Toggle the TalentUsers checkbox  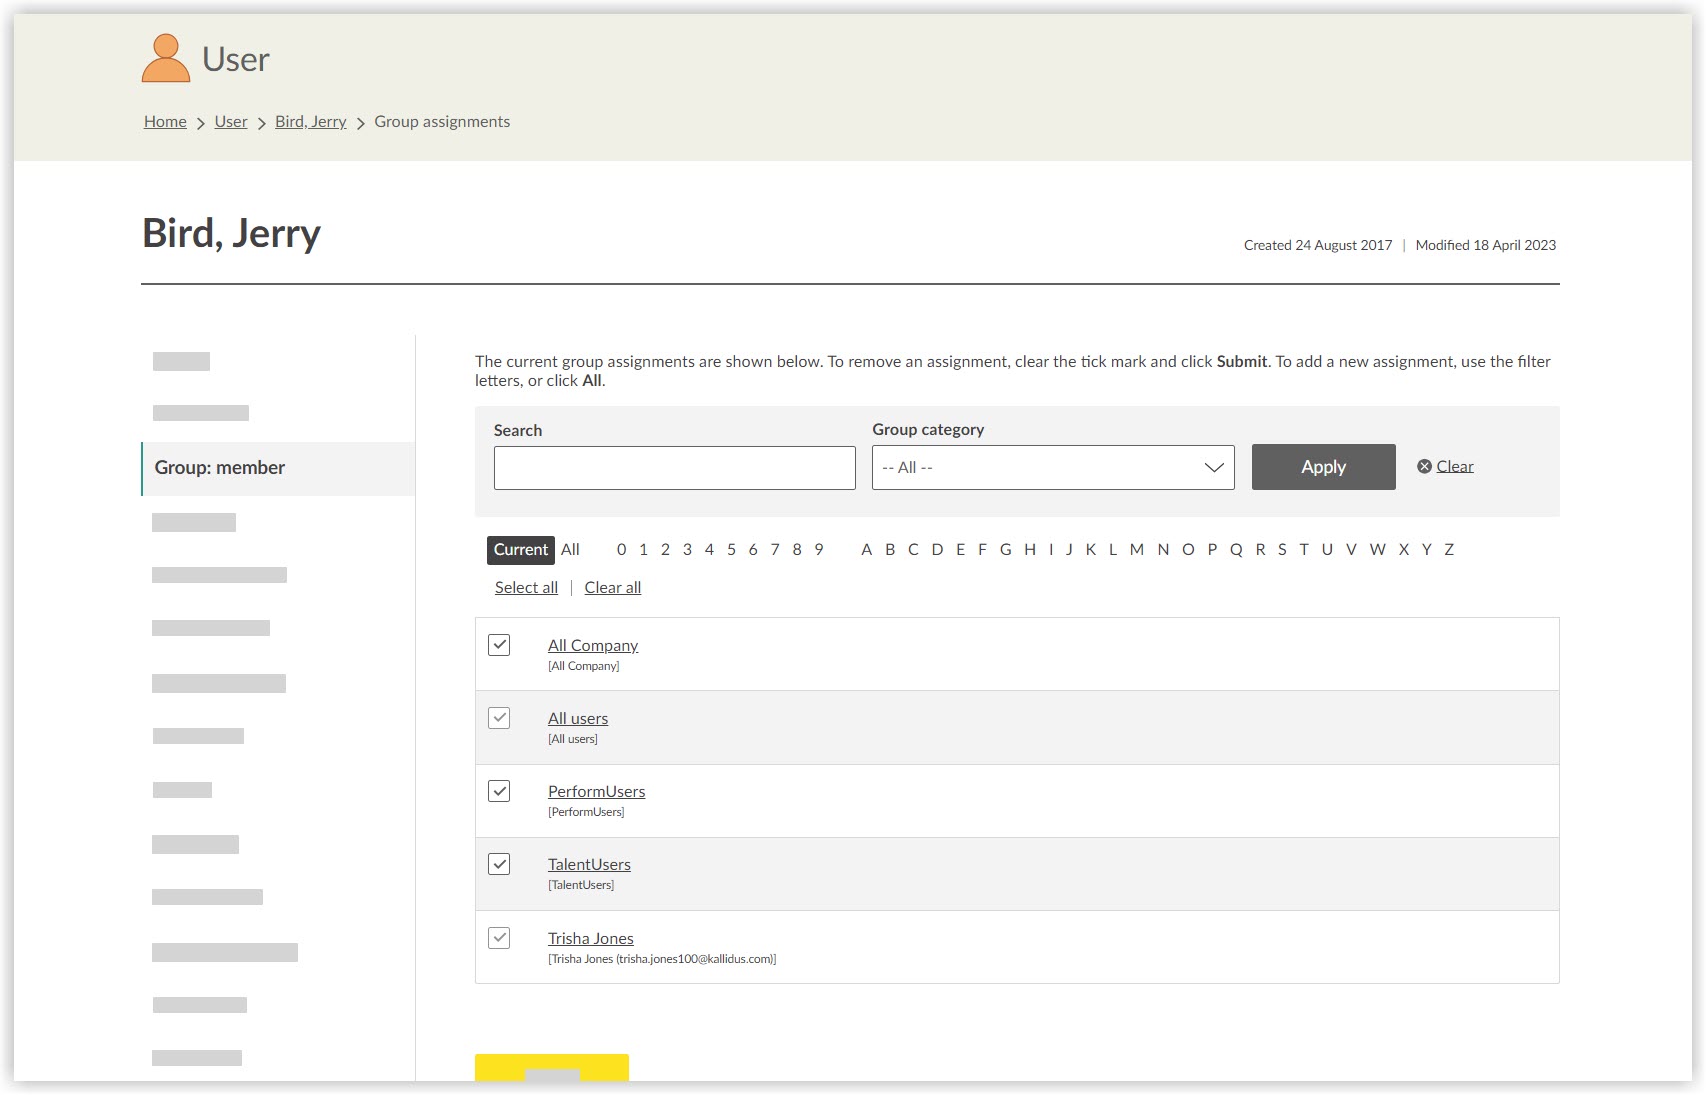click(x=499, y=864)
